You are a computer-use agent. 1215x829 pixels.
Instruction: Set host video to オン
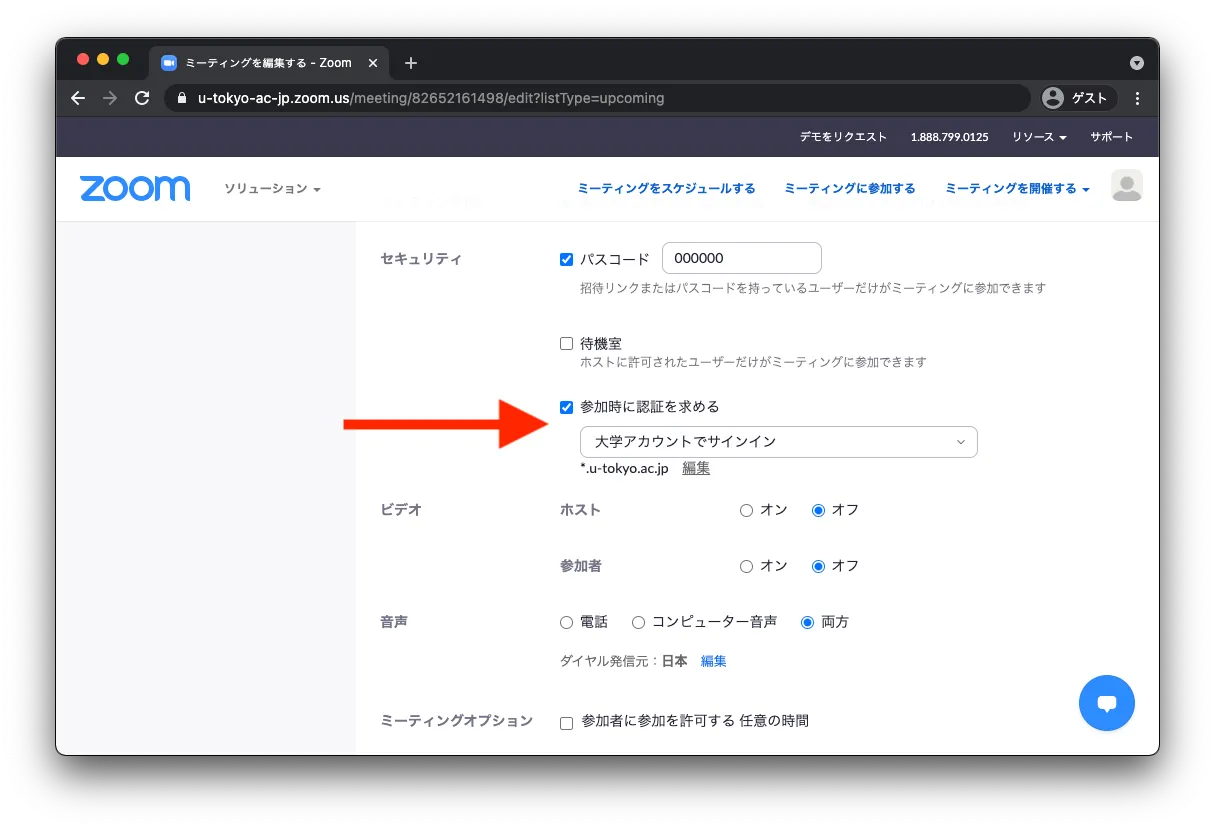tap(746, 510)
